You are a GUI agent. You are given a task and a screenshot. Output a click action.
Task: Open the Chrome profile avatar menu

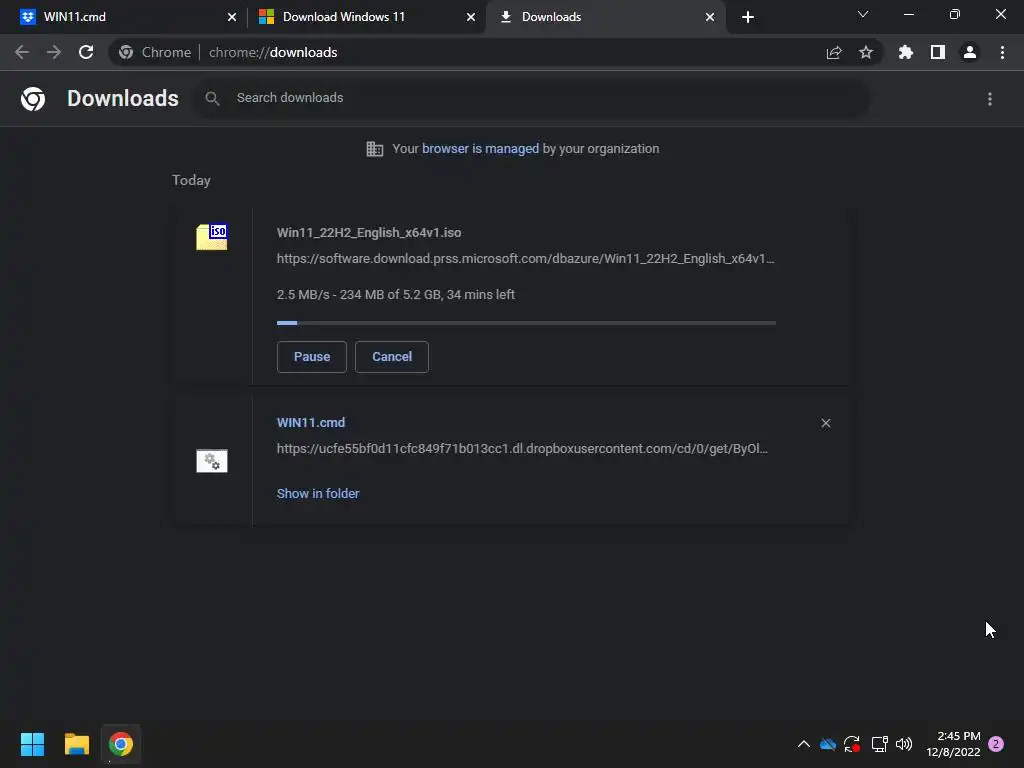(x=970, y=52)
